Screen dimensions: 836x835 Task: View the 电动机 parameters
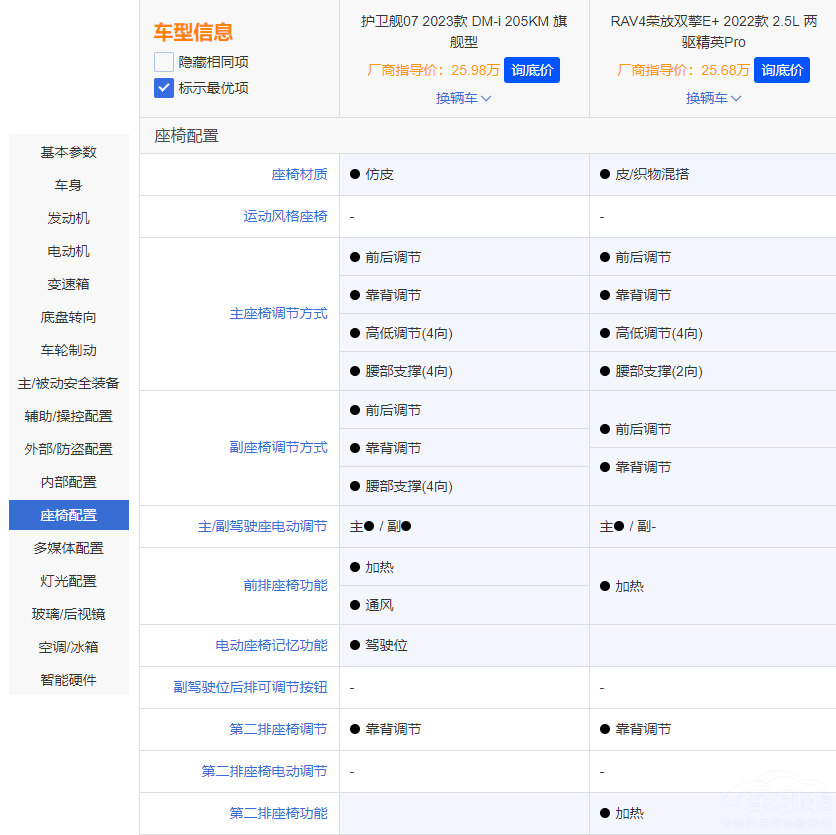pyautogui.click(x=67, y=251)
